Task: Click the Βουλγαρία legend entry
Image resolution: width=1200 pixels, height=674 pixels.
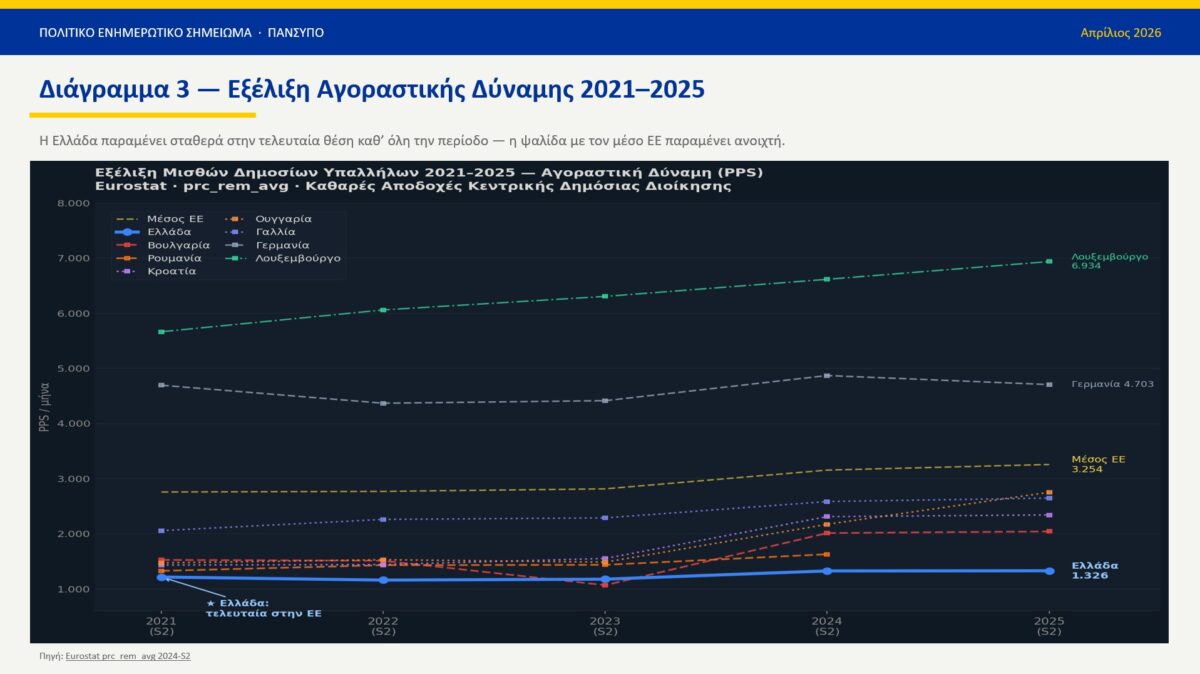Action: [x=177, y=245]
